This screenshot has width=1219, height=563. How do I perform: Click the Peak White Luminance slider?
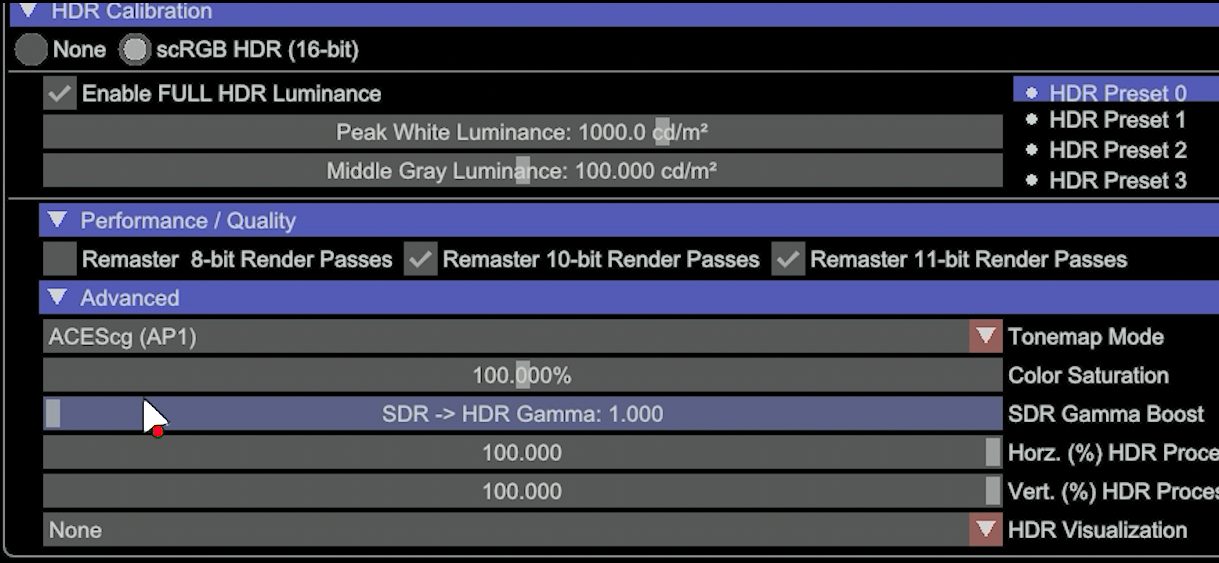522,132
